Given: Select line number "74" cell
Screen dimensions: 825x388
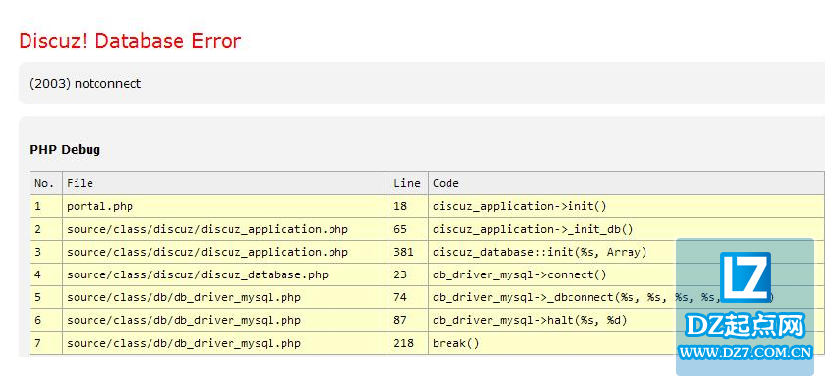Looking at the screenshot, I should 408,297.
